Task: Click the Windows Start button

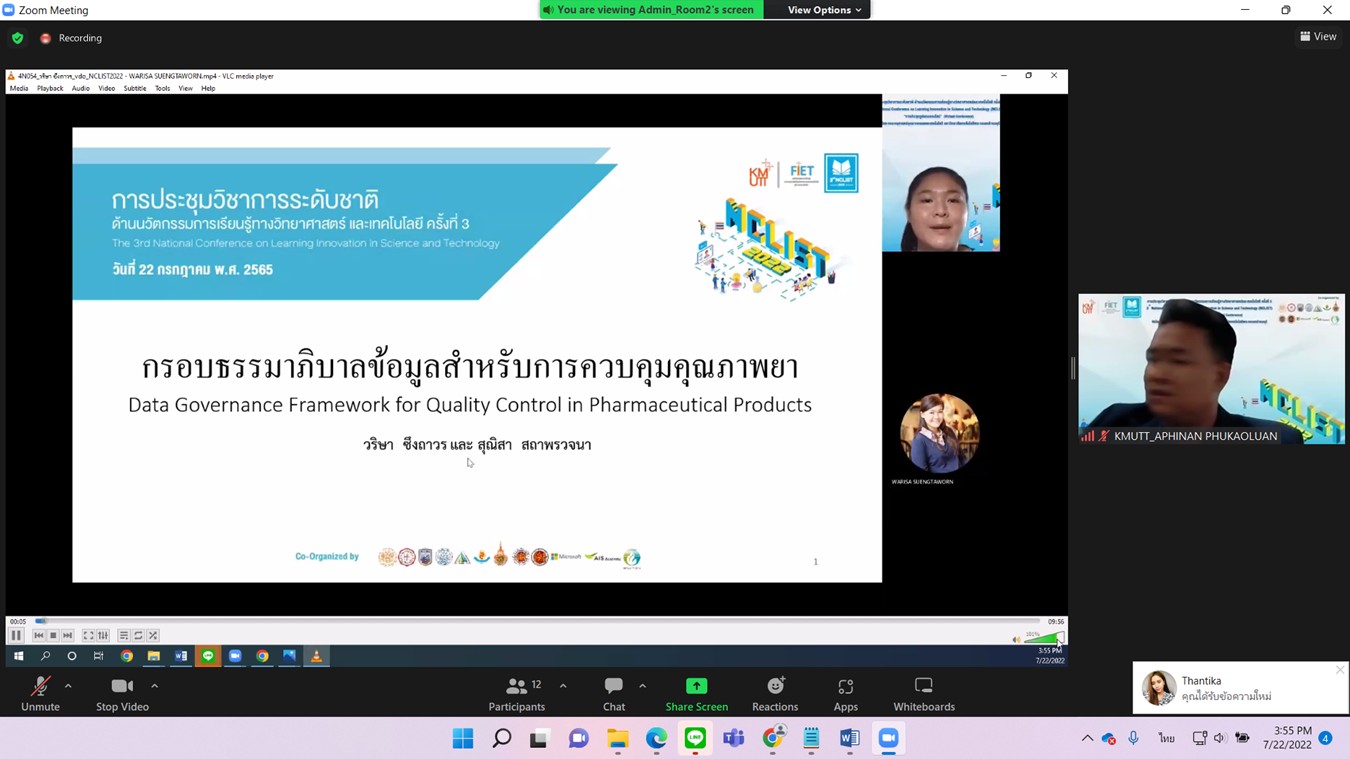Action: 463,738
